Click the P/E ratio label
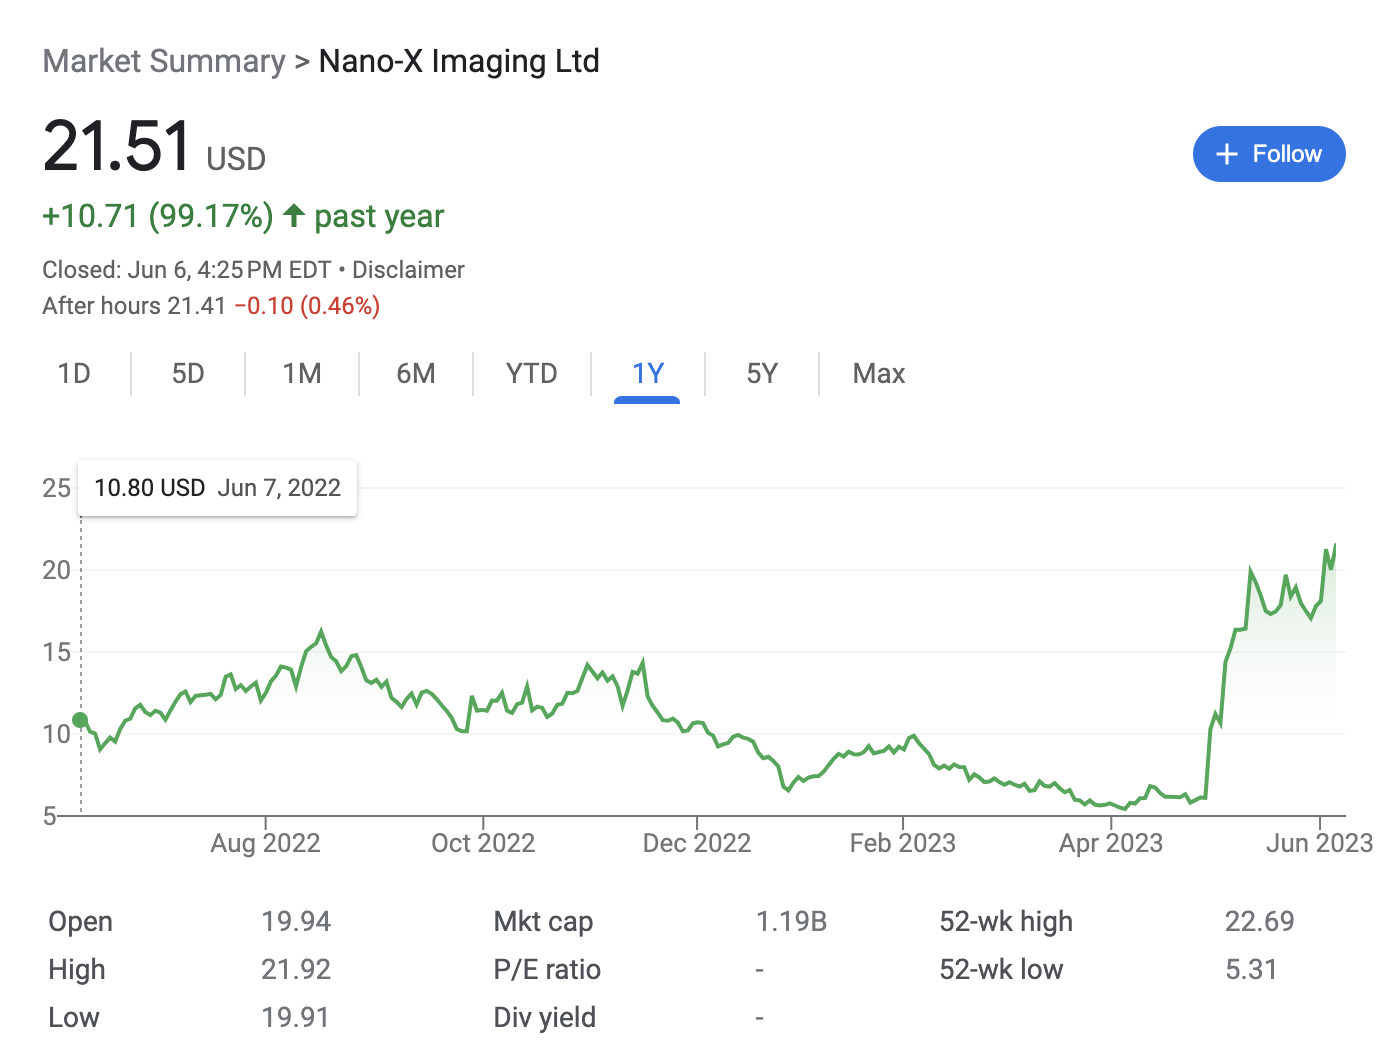This screenshot has height=1054, width=1394. 547,969
